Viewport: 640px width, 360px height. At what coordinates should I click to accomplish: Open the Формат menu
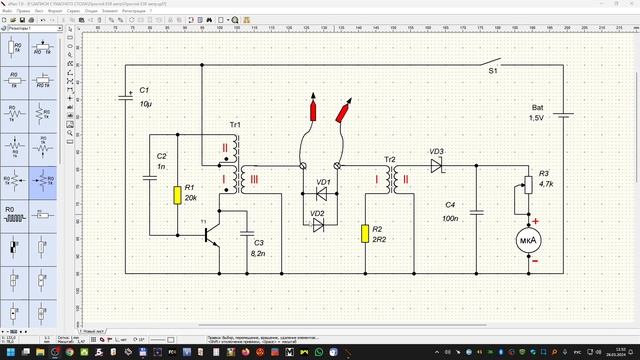click(x=55, y=11)
